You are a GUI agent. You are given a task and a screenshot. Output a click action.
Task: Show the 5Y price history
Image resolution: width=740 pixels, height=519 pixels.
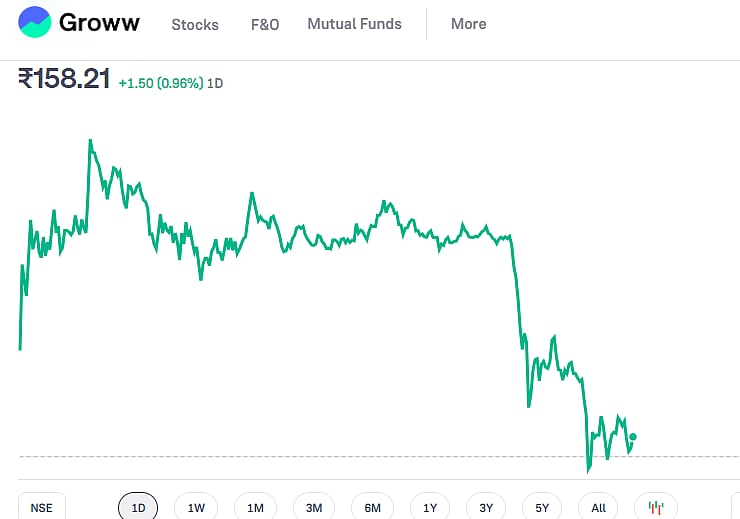(x=542, y=507)
